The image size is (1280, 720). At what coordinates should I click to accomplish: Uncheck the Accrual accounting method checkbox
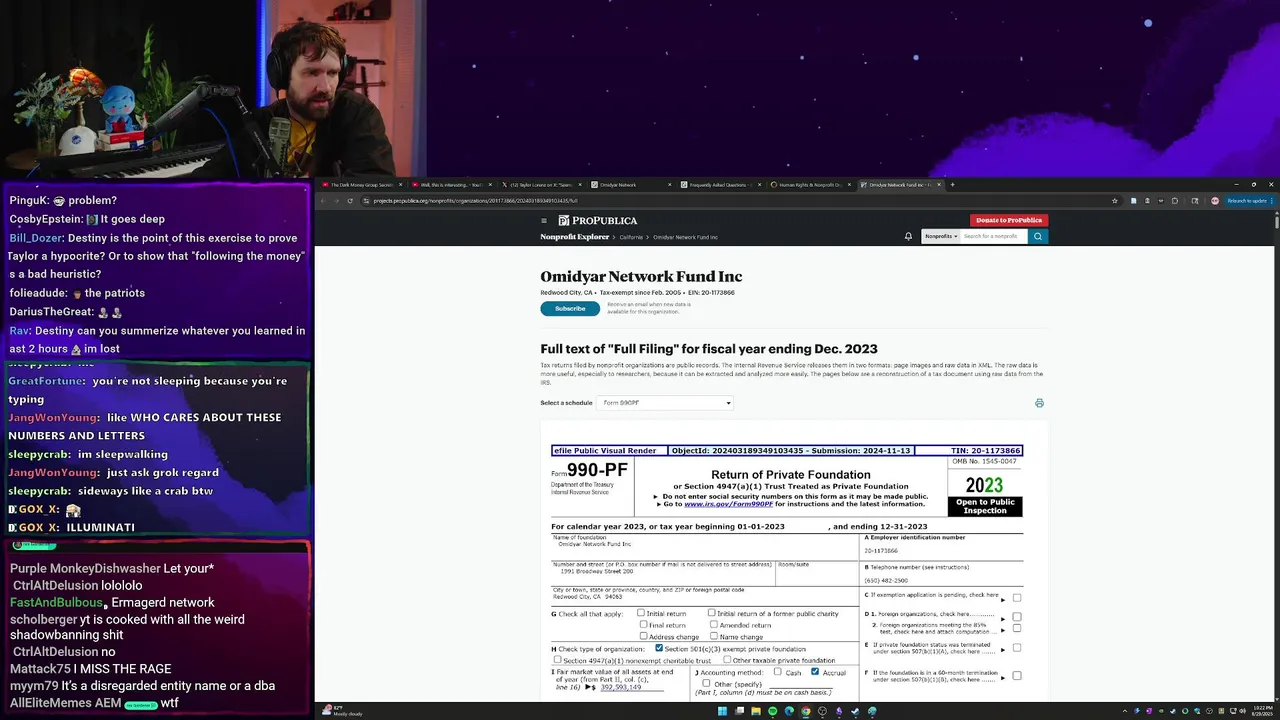pyautogui.click(x=815, y=671)
